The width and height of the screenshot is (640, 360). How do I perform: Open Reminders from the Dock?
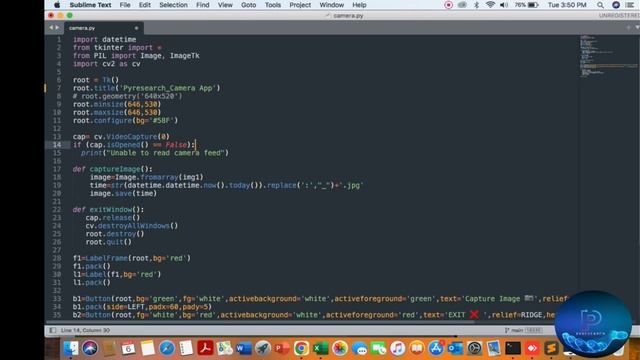pos(186,348)
